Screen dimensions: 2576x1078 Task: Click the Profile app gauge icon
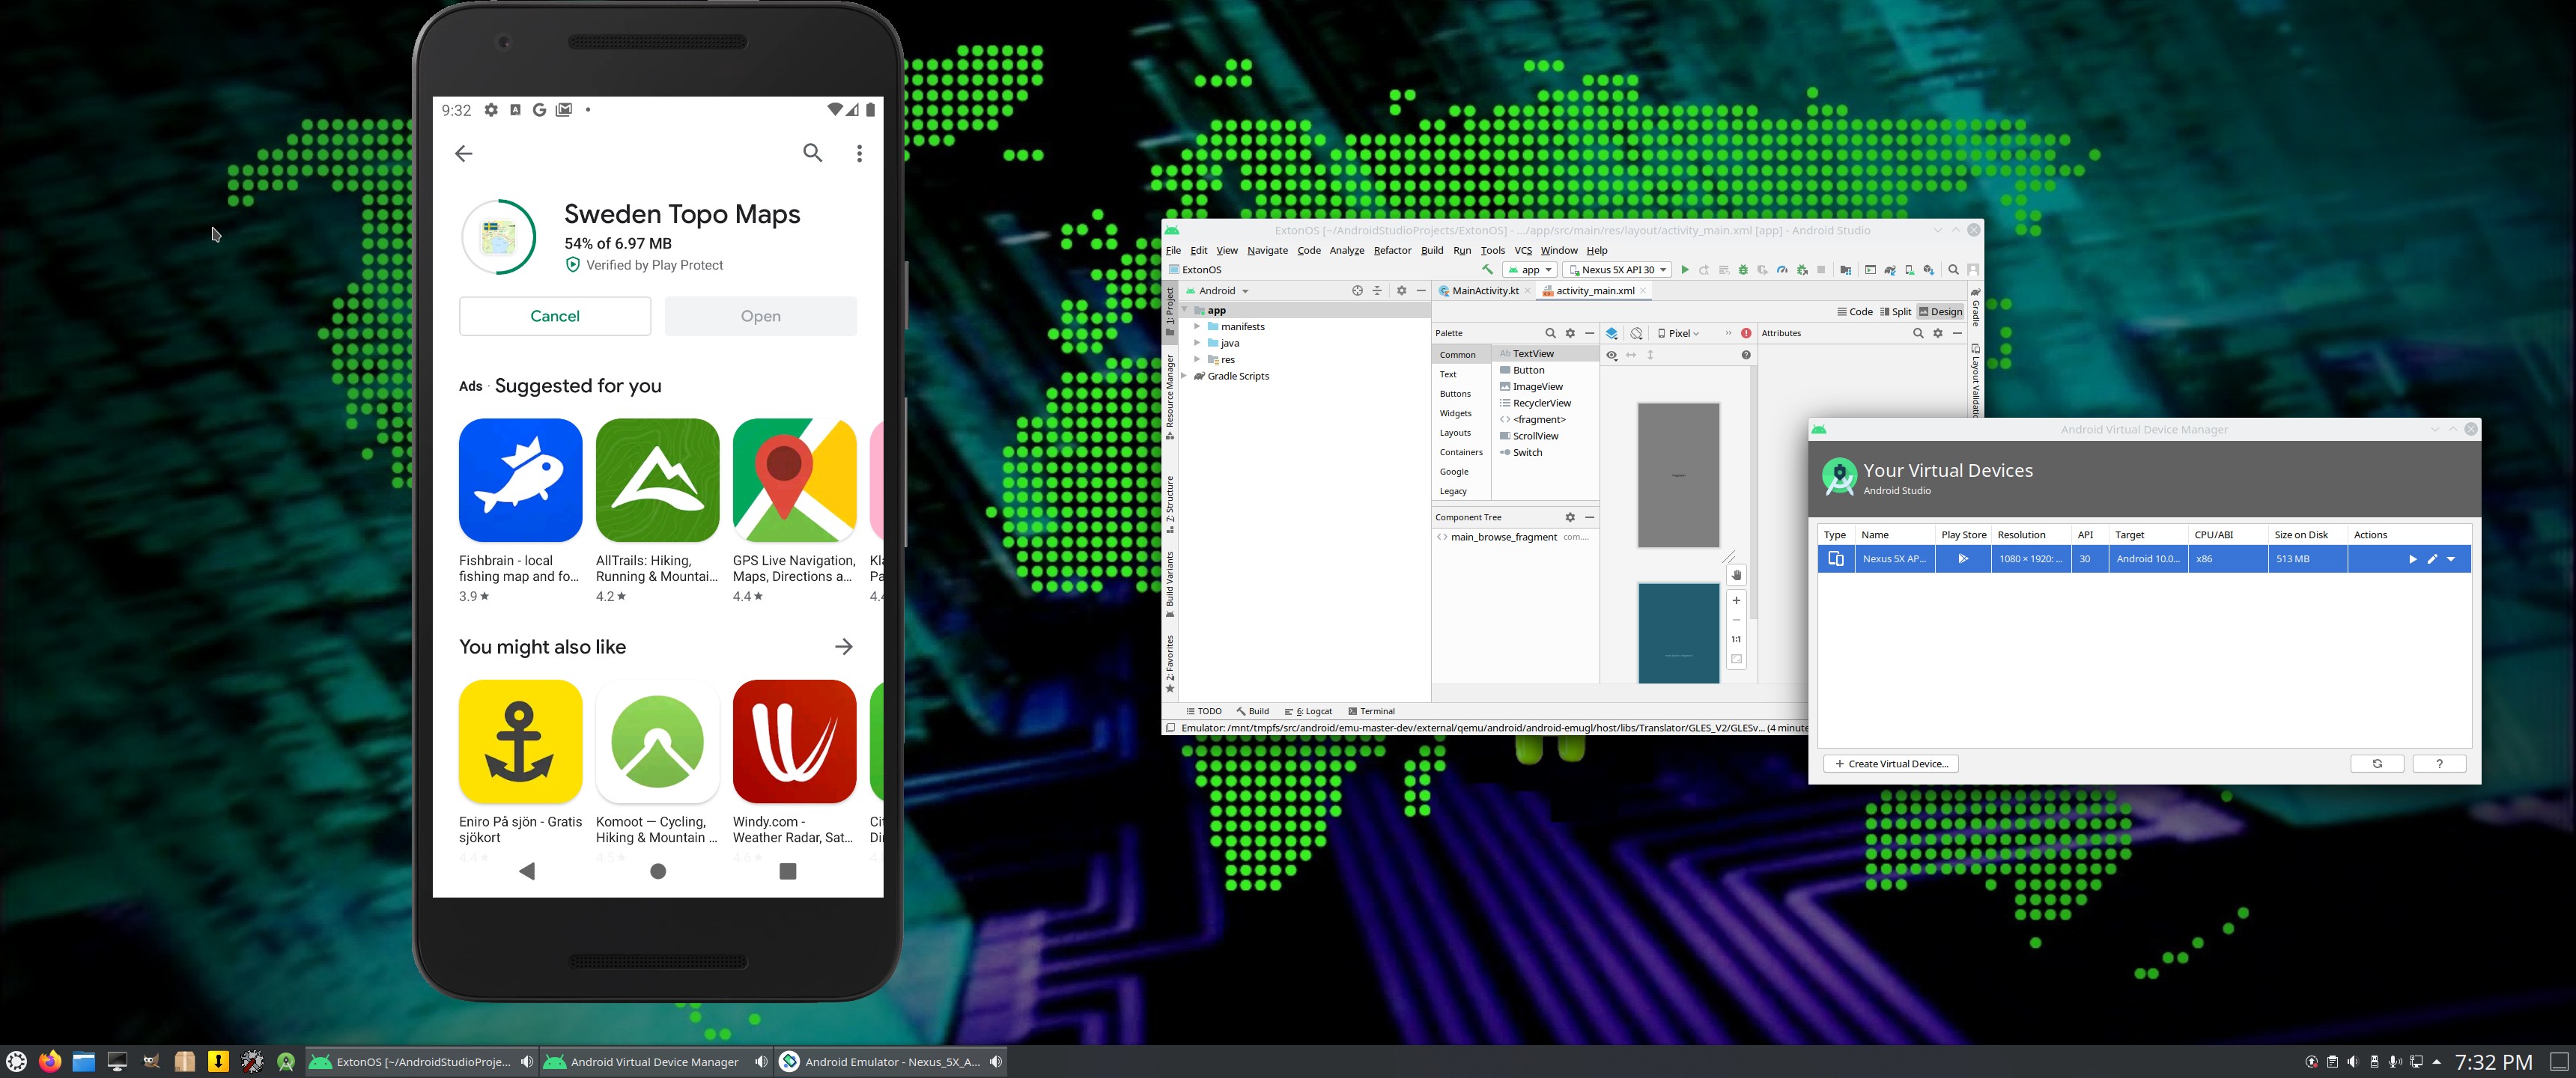pyautogui.click(x=1782, y=270)
